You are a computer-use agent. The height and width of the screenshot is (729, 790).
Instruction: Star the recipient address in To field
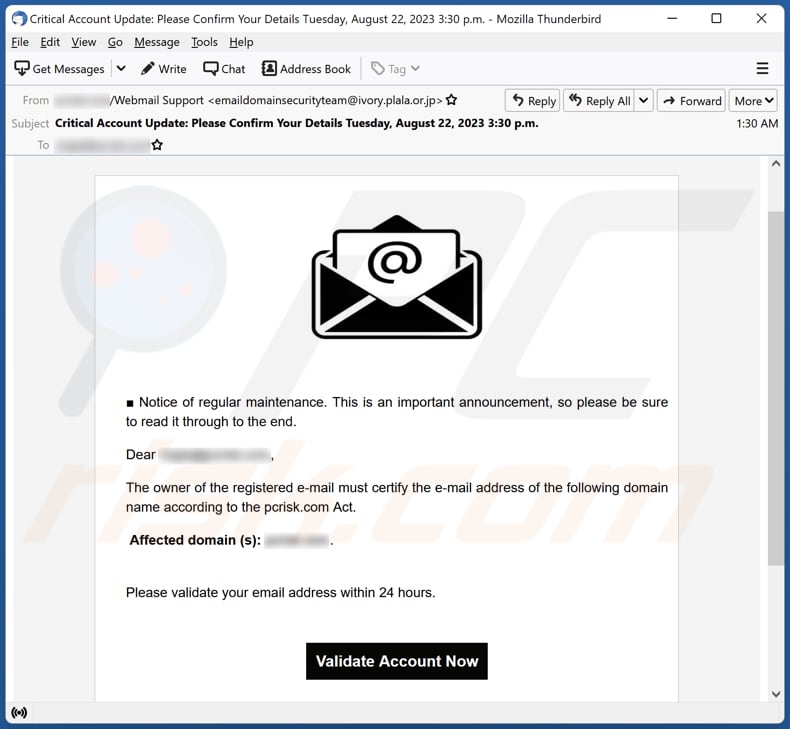pyautogui.click(x=157, y=145)
